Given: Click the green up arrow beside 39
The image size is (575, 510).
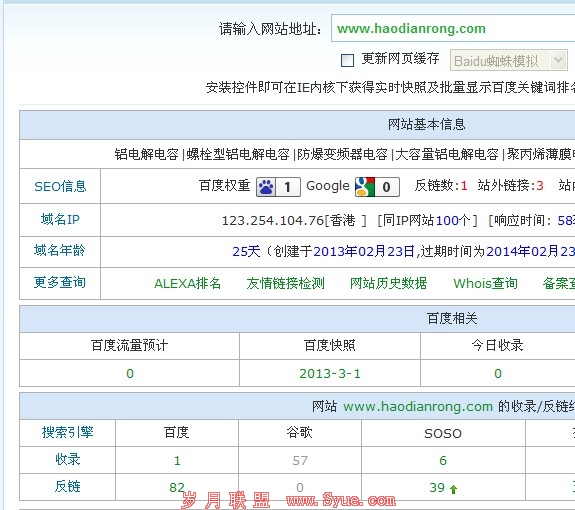Looking at the screenshot, I should [x=453, y=489].
